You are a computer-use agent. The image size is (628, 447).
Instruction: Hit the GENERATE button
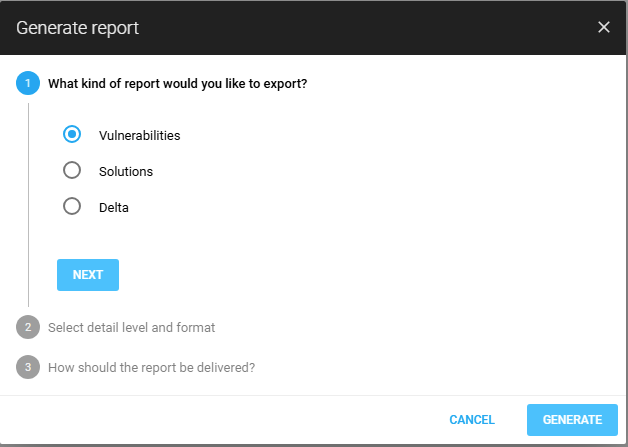(x=572, y=420)
